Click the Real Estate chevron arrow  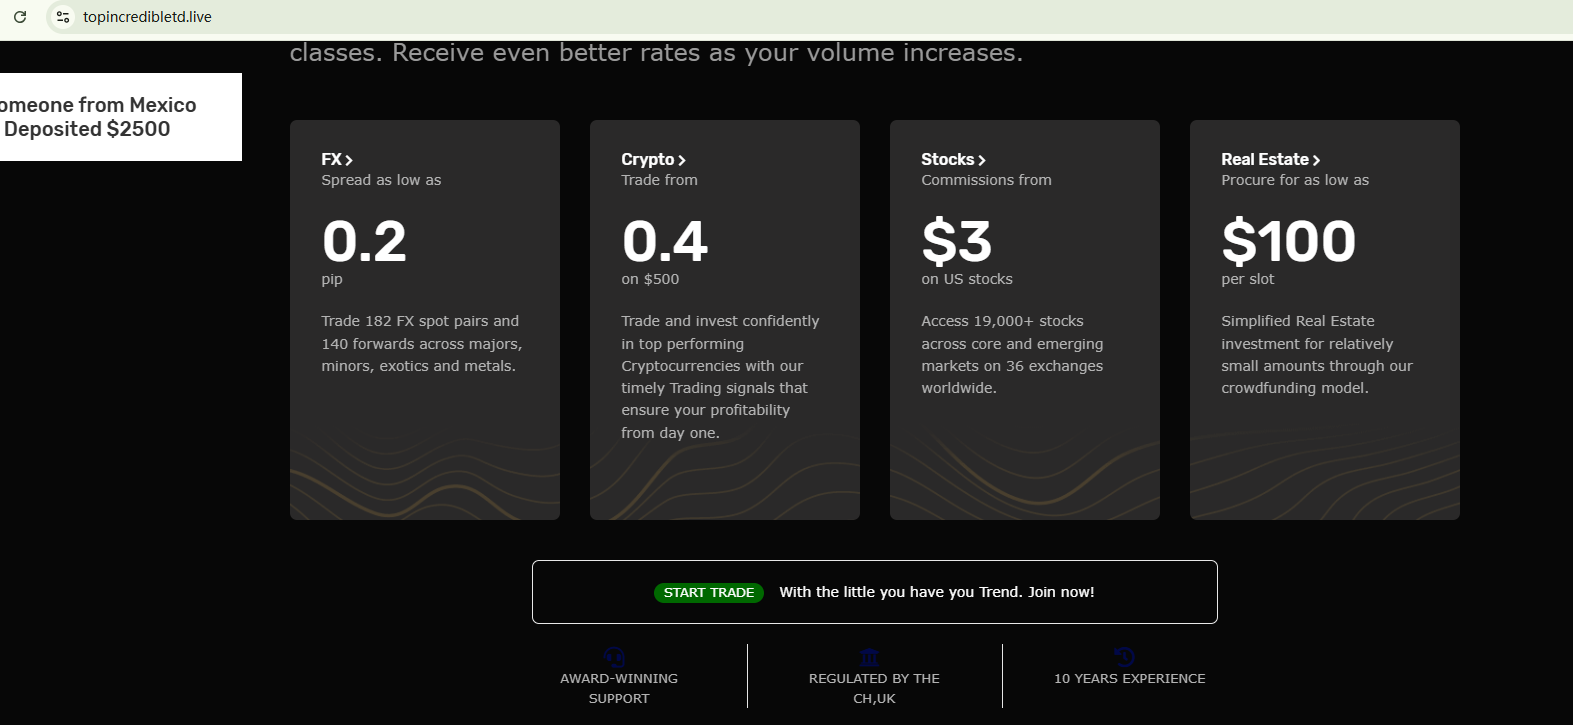(1316, 160)
